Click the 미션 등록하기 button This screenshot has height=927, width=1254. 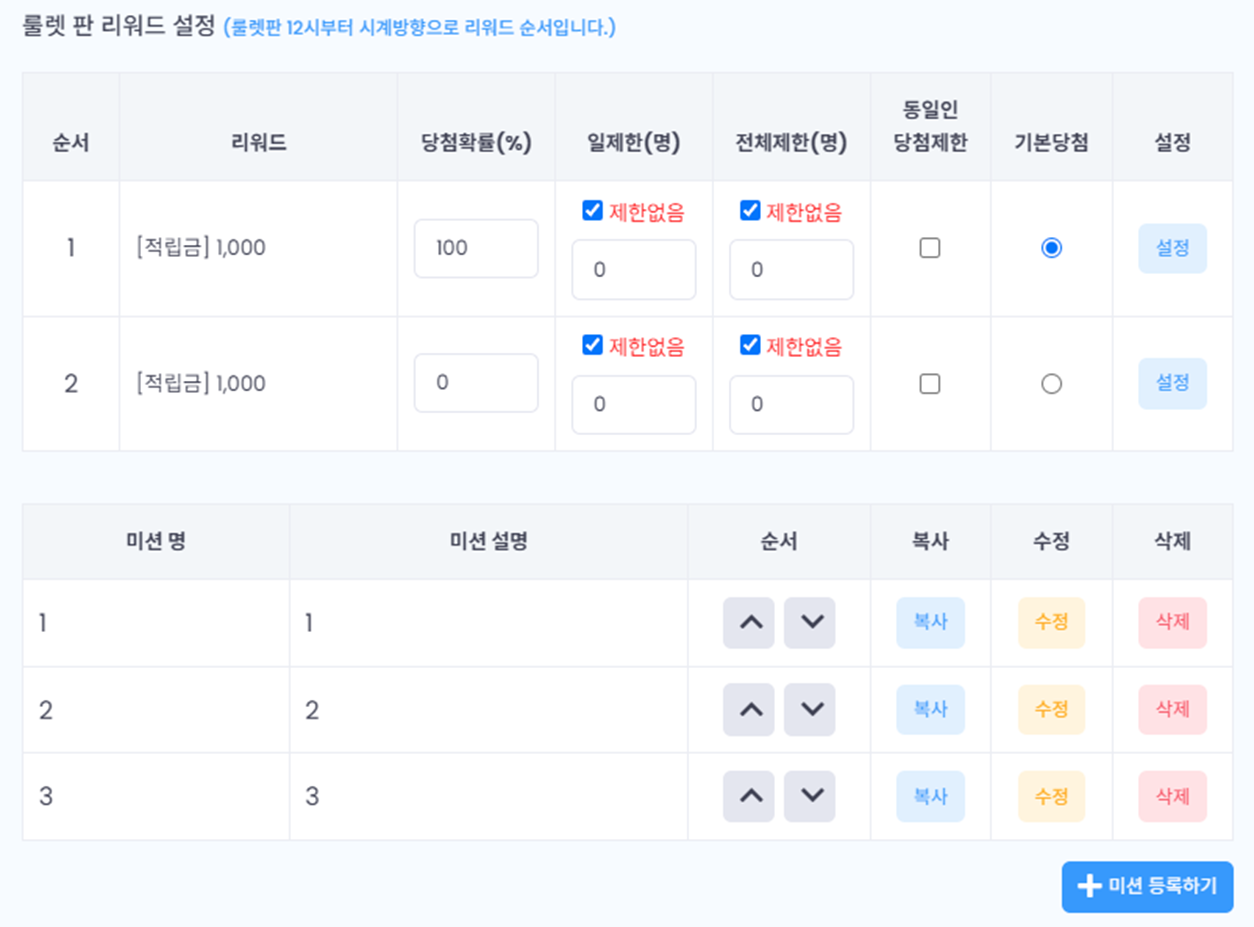point(1147,886)
